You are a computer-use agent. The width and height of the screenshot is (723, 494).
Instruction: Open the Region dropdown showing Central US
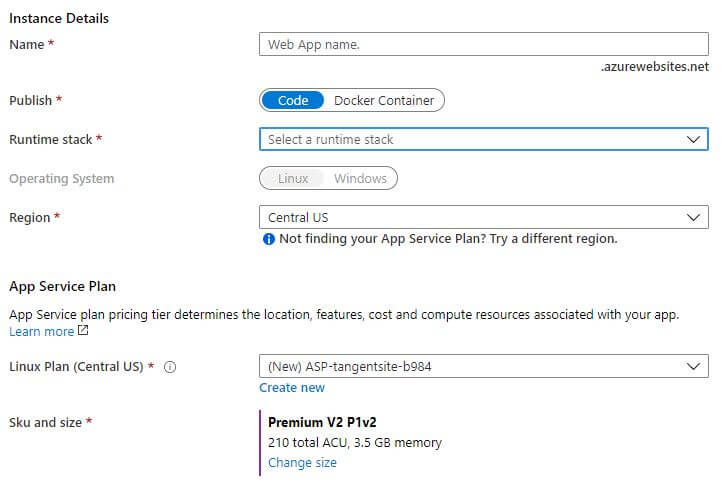[x=484, y=217]
